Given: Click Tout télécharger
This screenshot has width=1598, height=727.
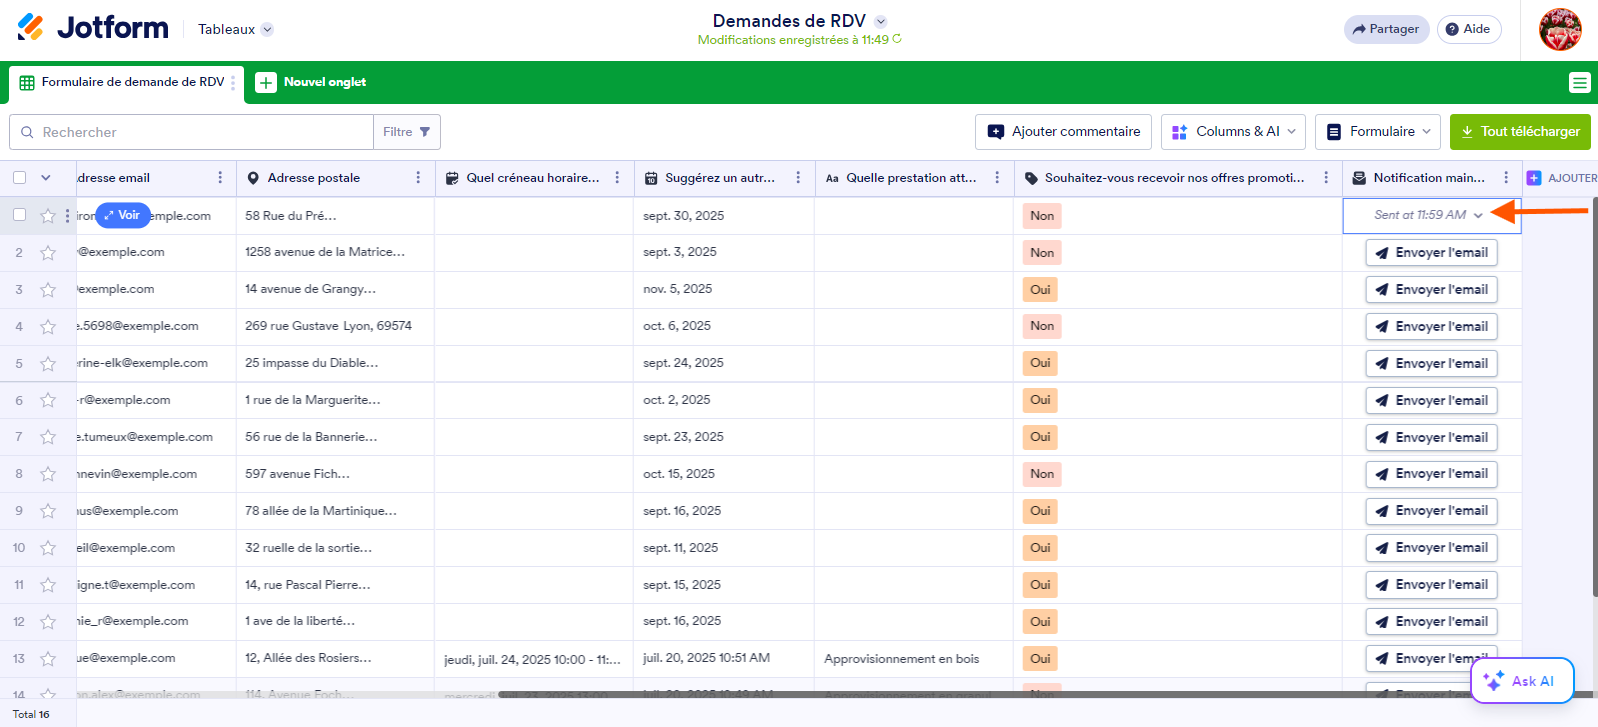Looking at the screenshot, I should click(x=1520, y=132).
